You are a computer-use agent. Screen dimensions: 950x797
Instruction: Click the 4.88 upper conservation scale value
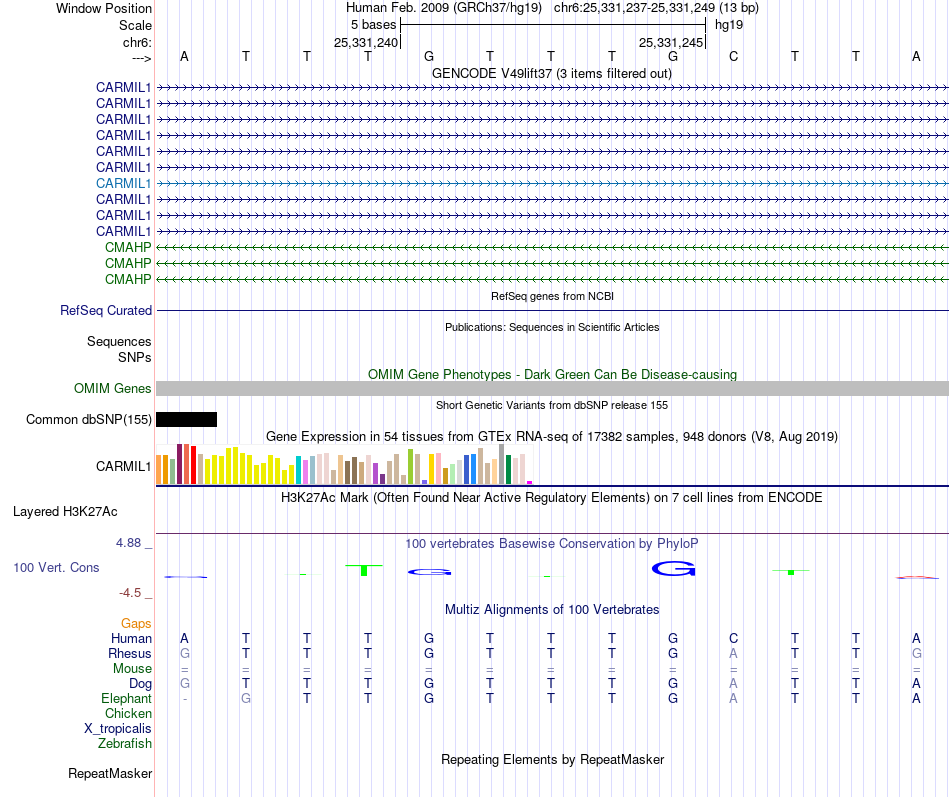[128, 543]
